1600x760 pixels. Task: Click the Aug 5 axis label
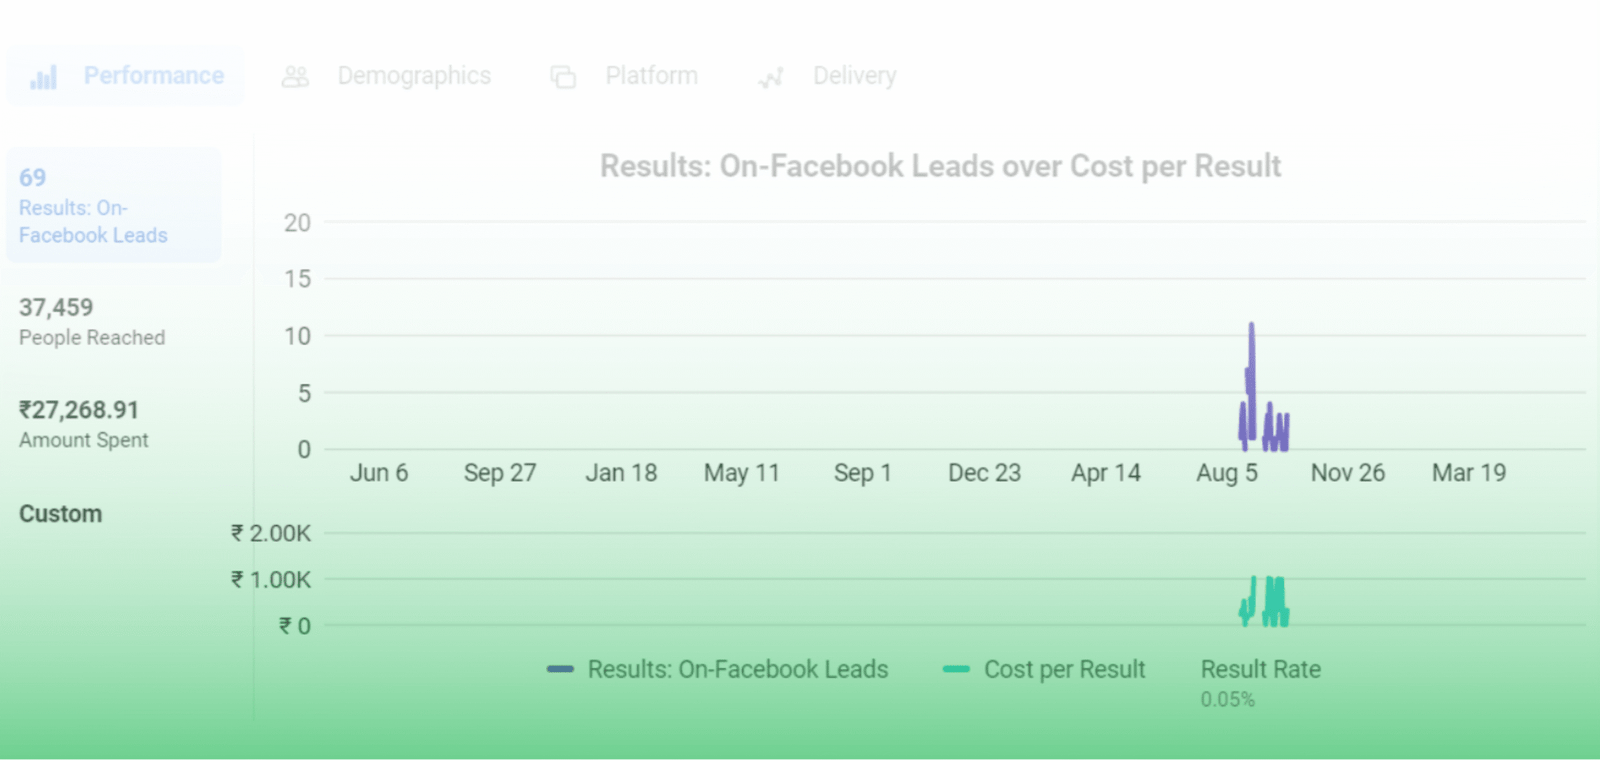[1227, 472]
